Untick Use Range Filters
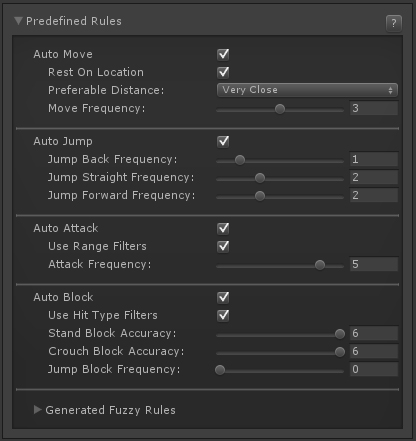Viewport: 416px width, 441px height. point(223,246)
